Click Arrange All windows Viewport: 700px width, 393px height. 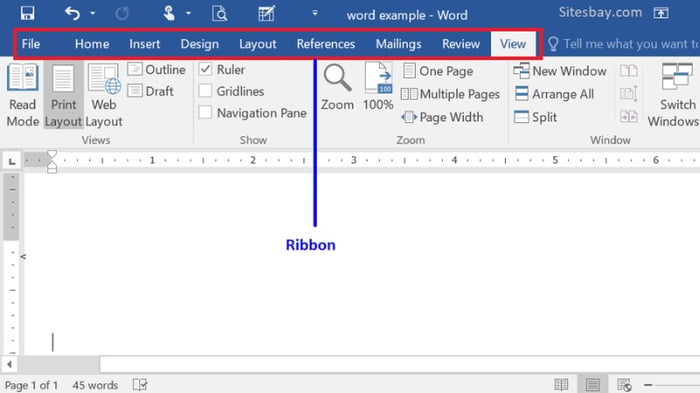click(554, 94)
